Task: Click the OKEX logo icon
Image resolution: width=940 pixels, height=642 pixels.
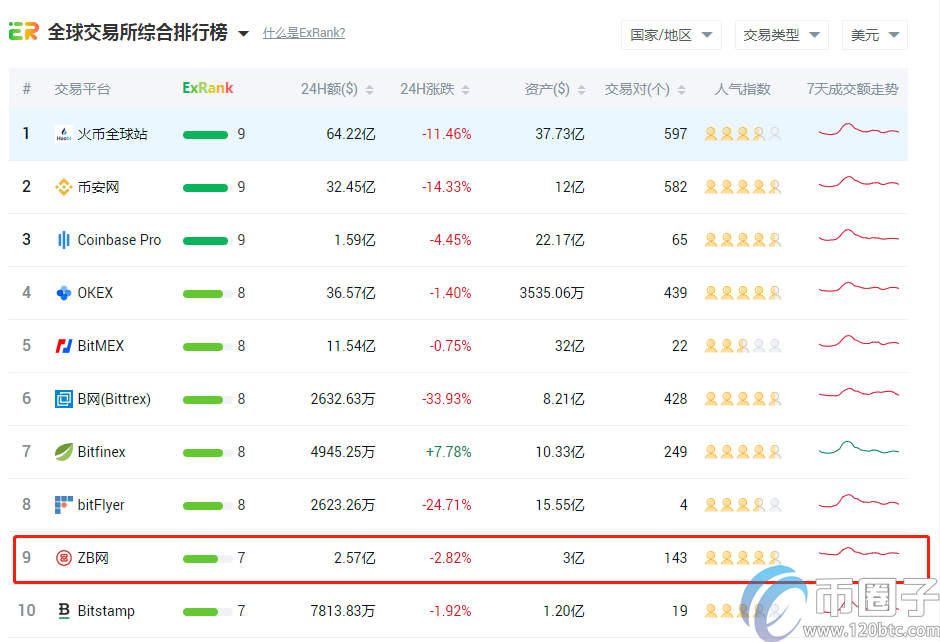Action: click(63, 293)
